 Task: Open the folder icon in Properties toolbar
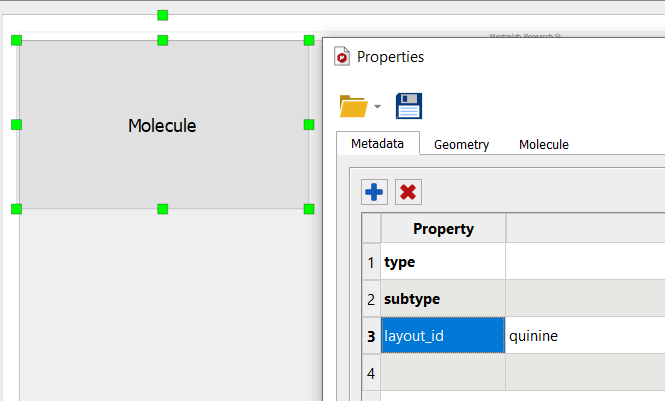pos(353,106)
